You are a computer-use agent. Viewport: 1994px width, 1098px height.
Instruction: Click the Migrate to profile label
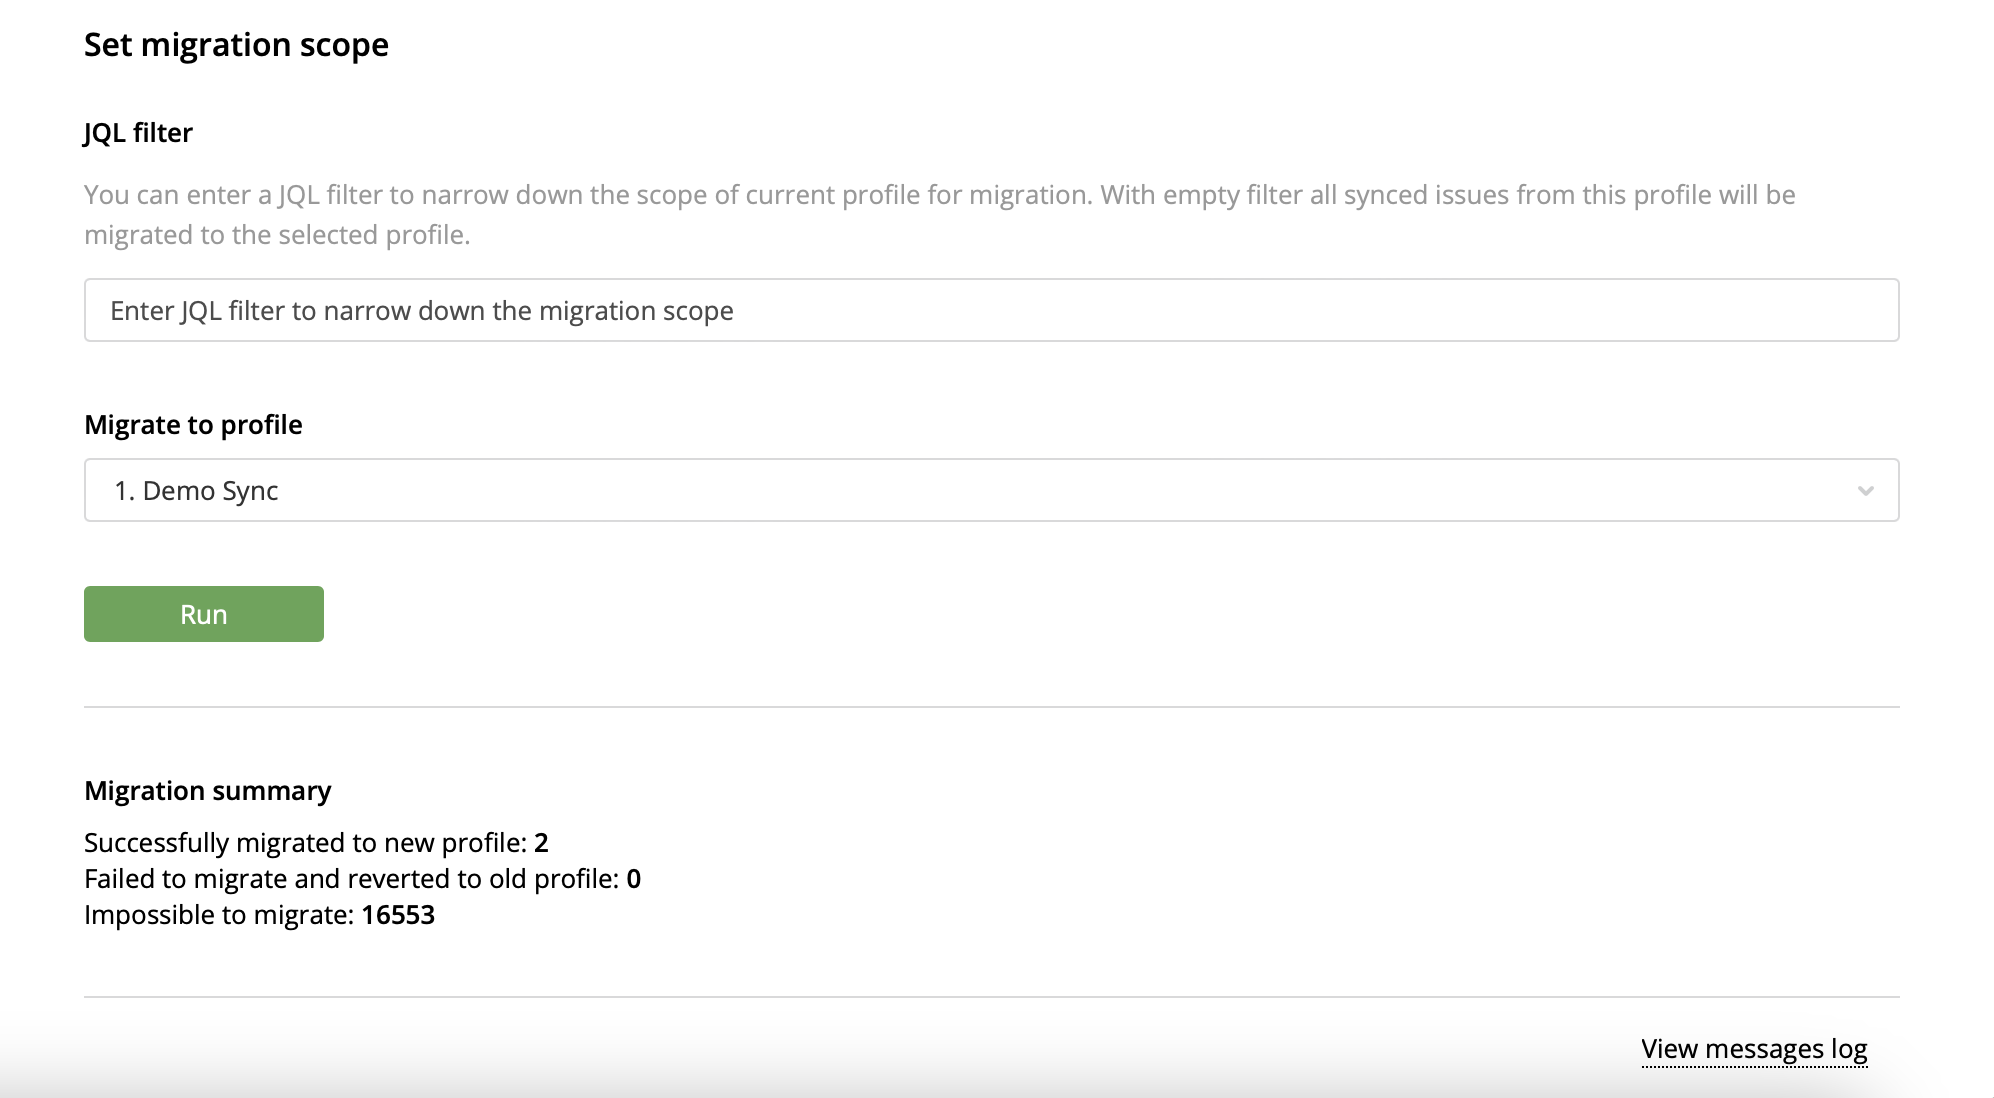click(x=193, y=425)
